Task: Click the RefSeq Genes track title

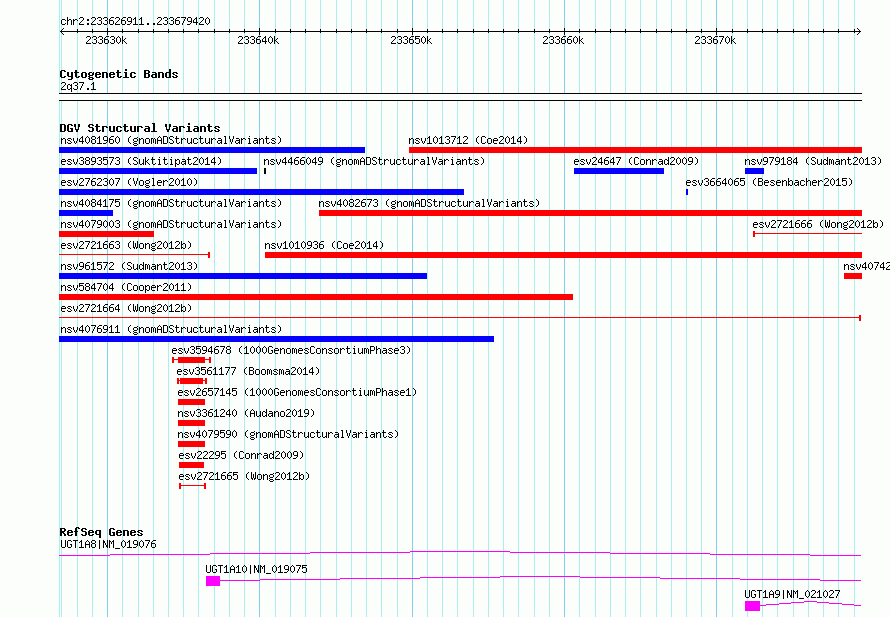Action: click(101, 532)
